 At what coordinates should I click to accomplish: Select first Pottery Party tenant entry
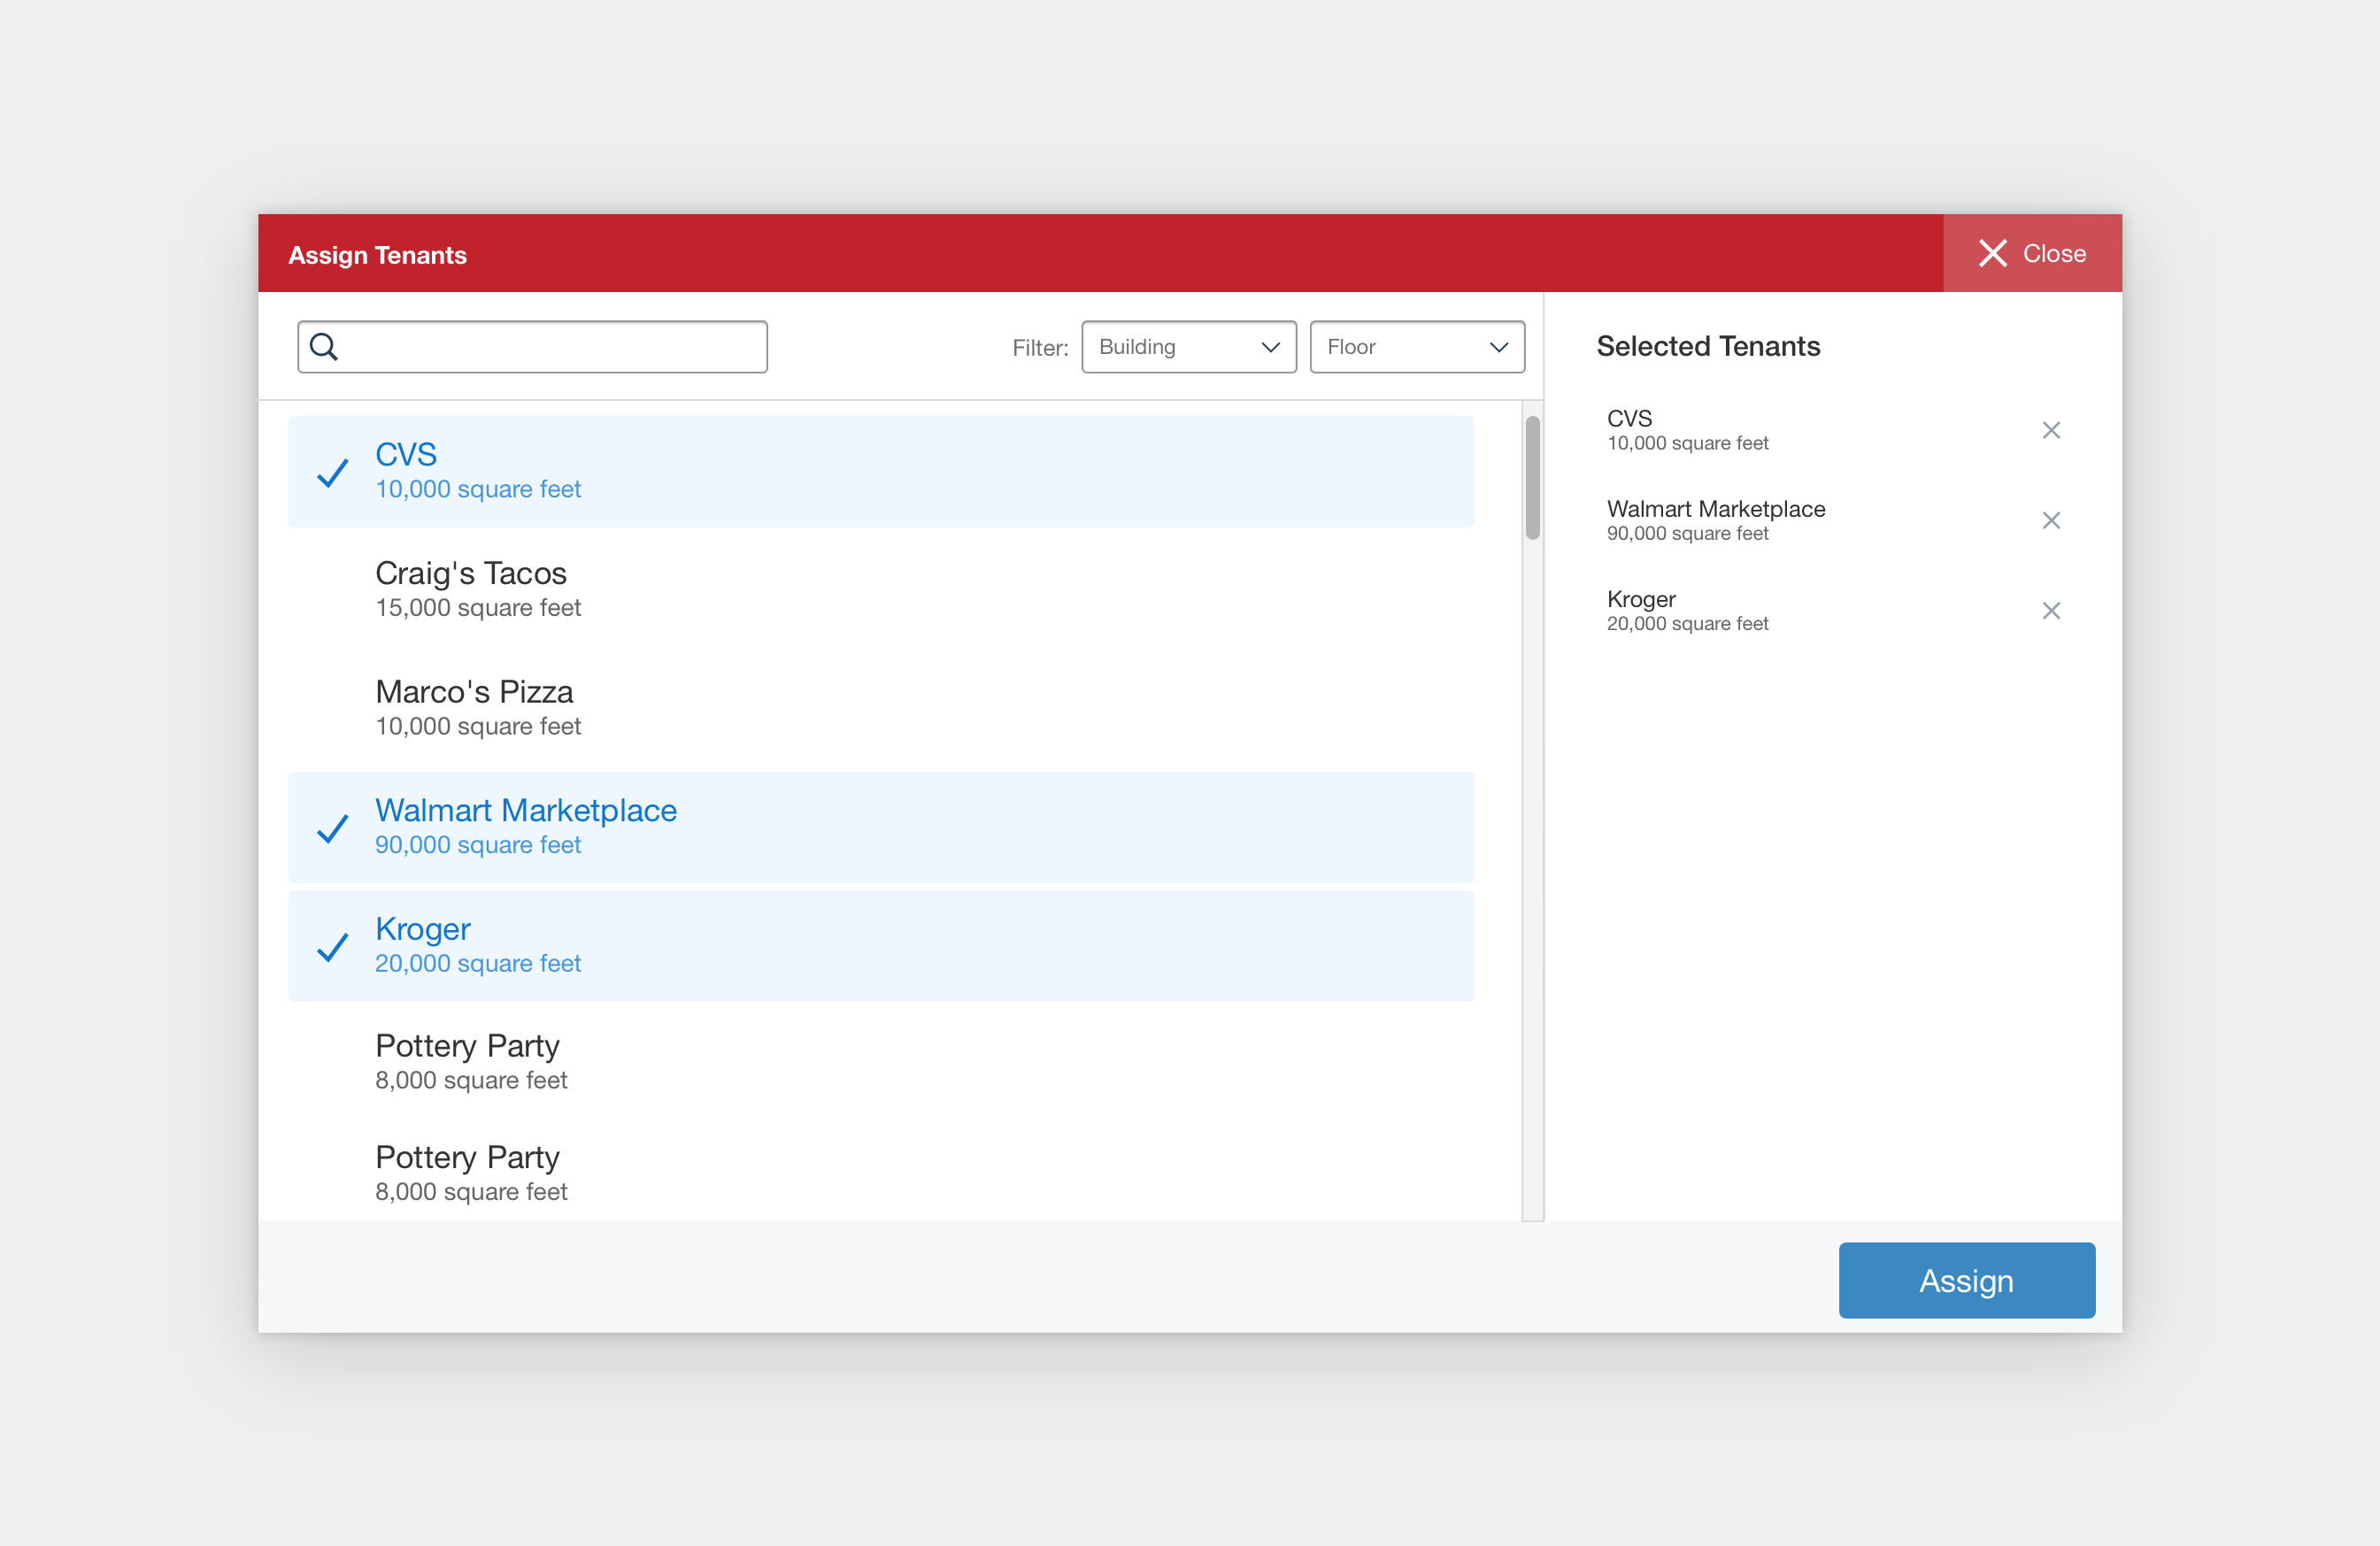(880, 1062)
